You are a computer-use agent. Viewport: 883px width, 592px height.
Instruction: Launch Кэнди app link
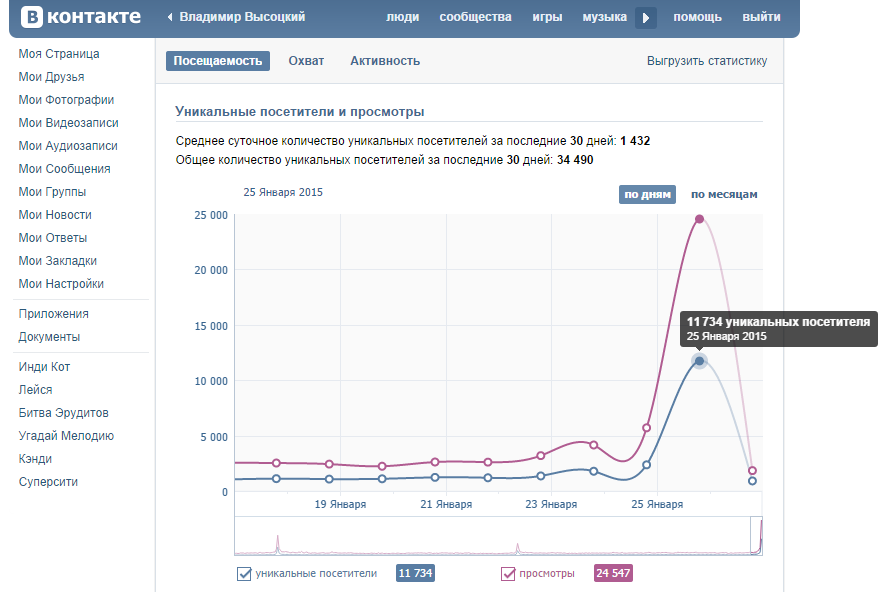[35, 459]
